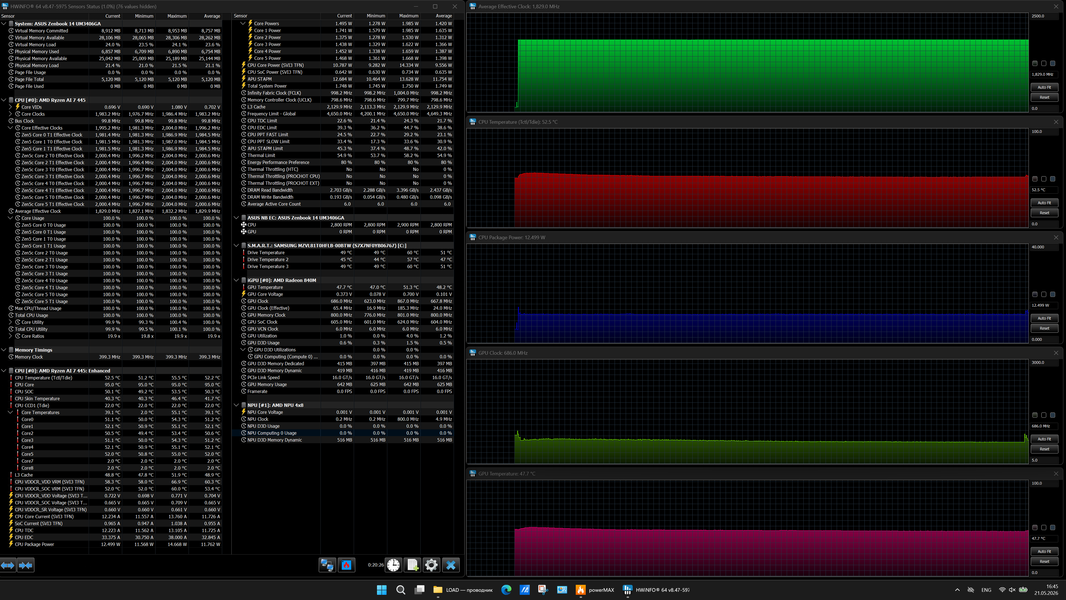Close the GPU Temperature graph window
The image size is (1066, 600).
click(1056, 474)
